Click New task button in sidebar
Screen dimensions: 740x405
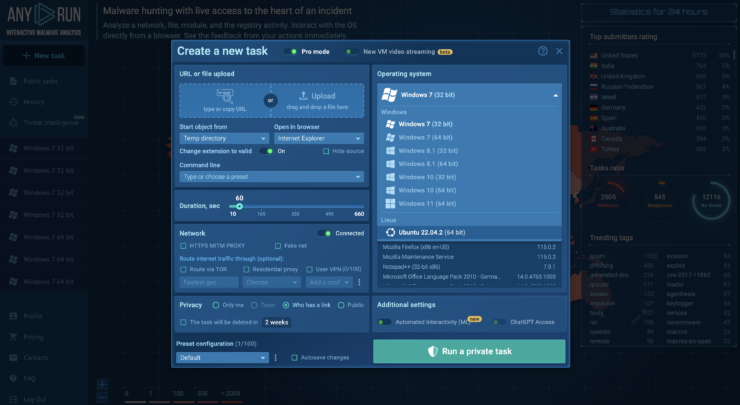click(x=44, y=56)
